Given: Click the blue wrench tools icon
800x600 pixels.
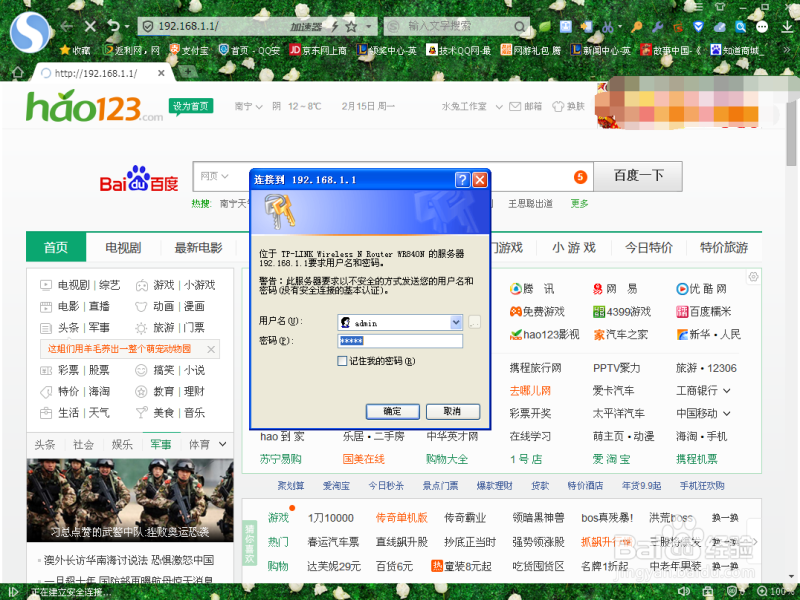Looking at the screenshot, I should point(657,27).
